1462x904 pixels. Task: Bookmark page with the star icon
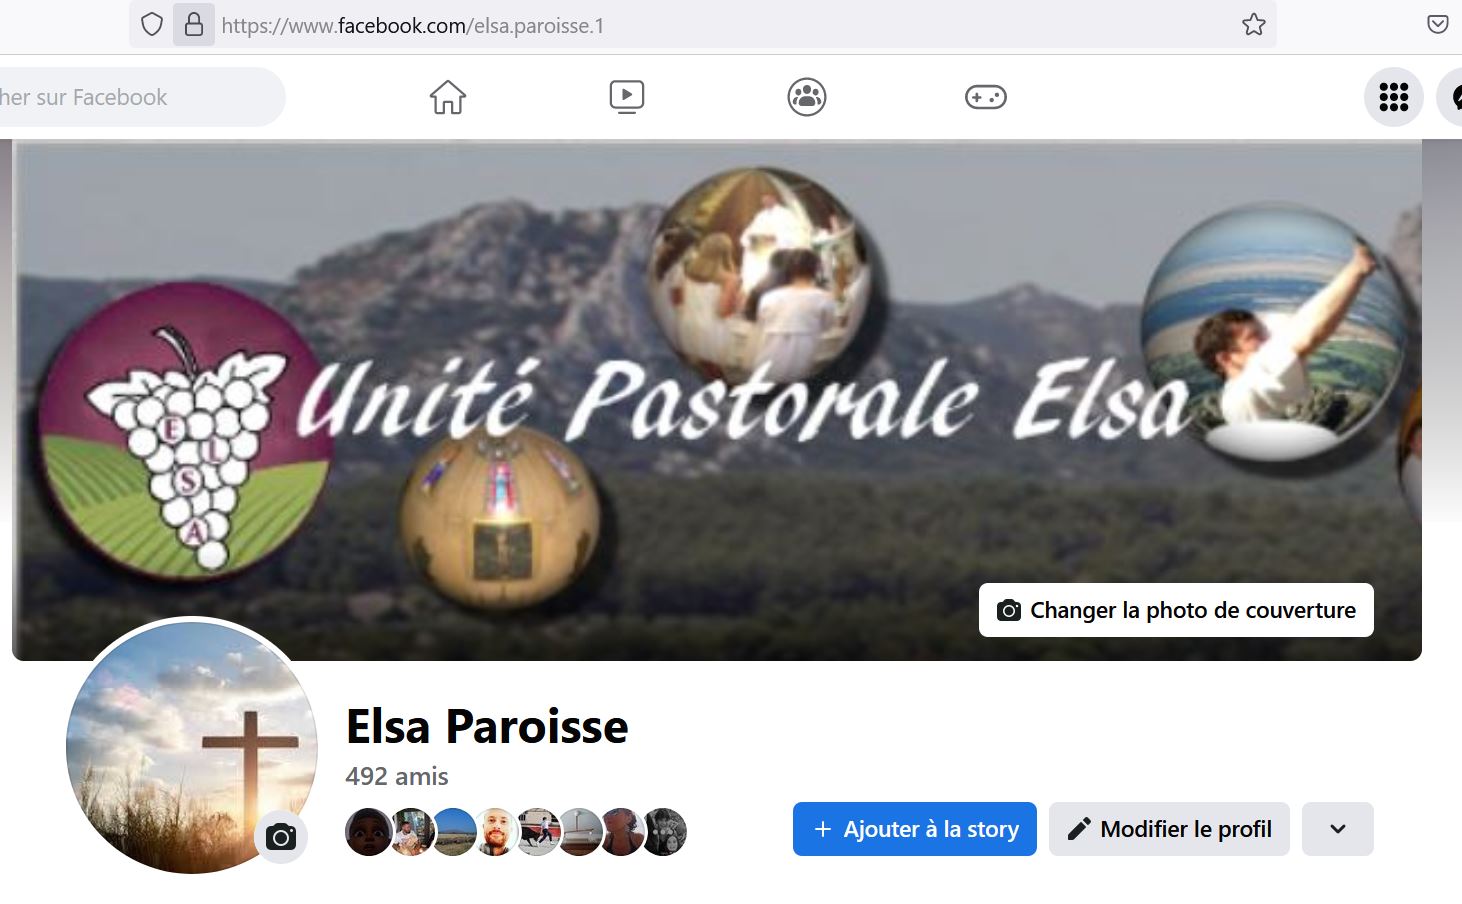pos(1254,25)
